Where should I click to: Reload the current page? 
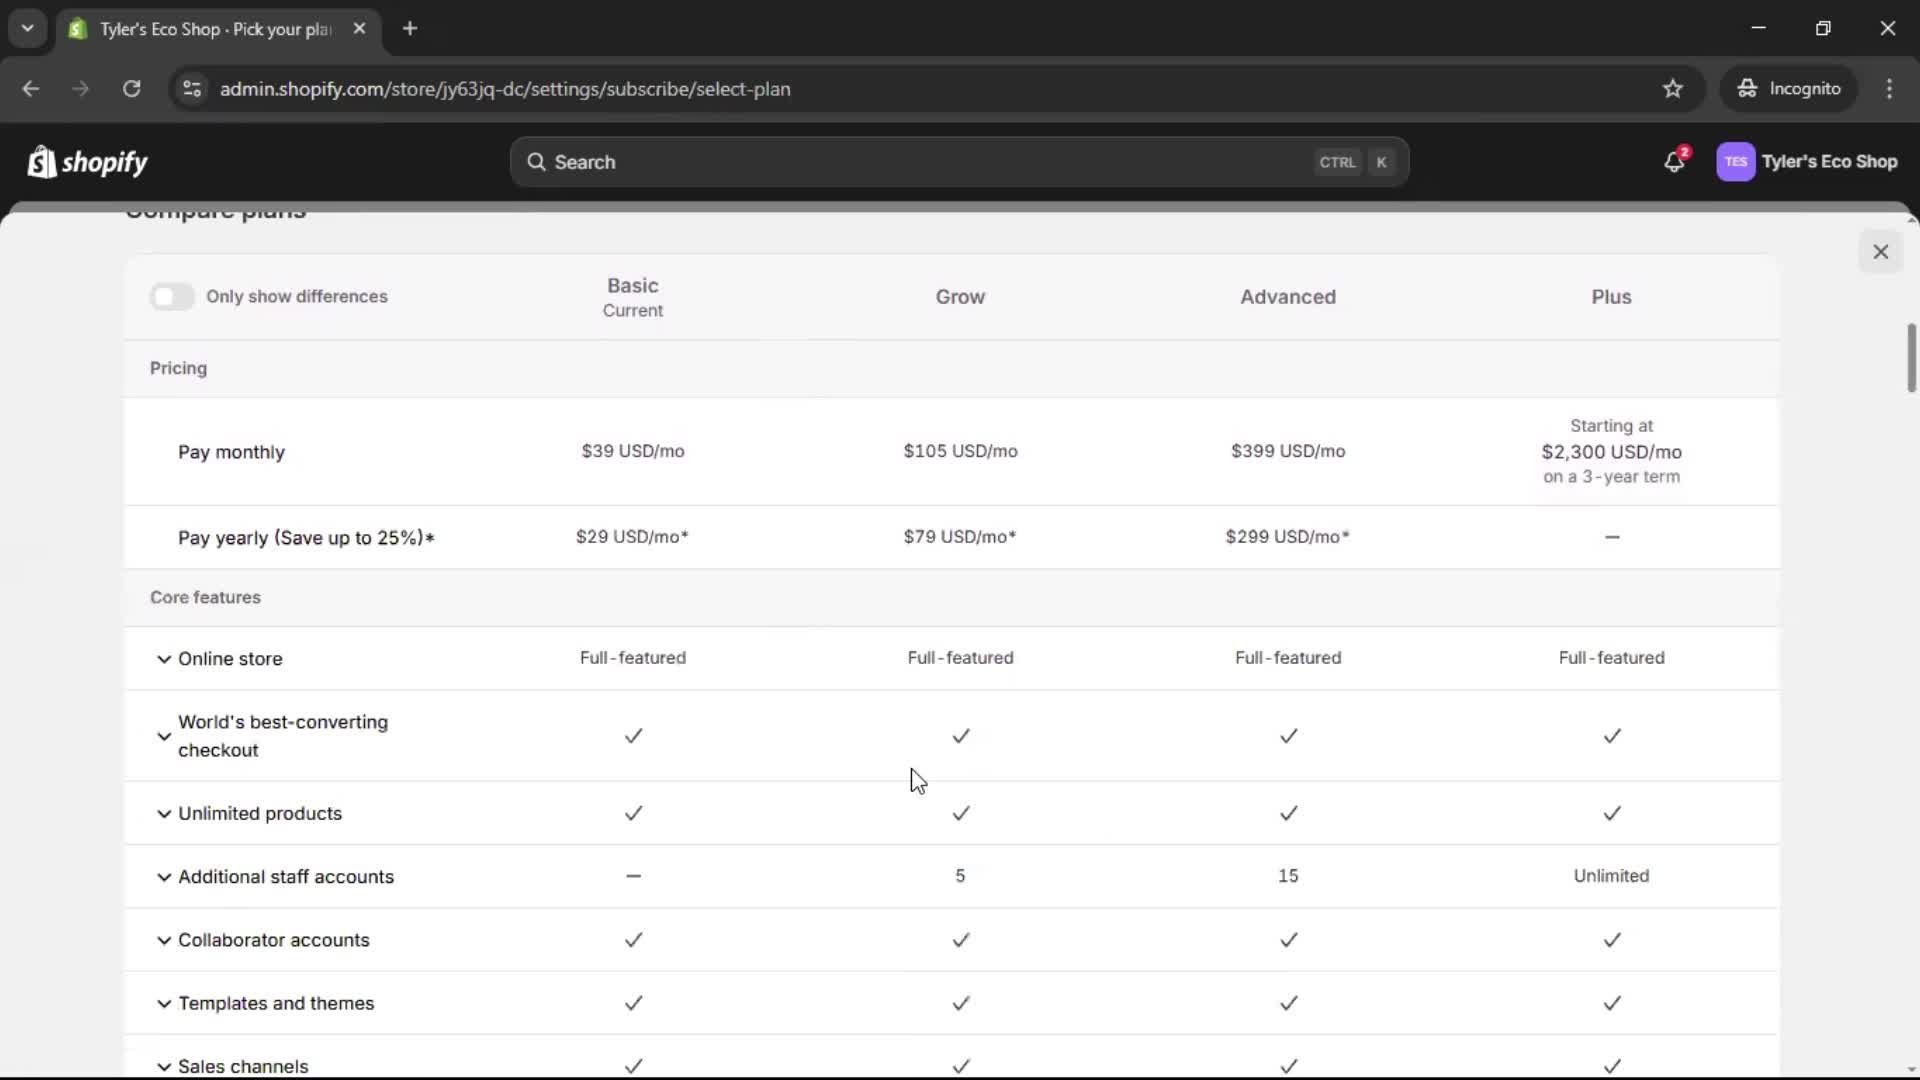[131, 88]
